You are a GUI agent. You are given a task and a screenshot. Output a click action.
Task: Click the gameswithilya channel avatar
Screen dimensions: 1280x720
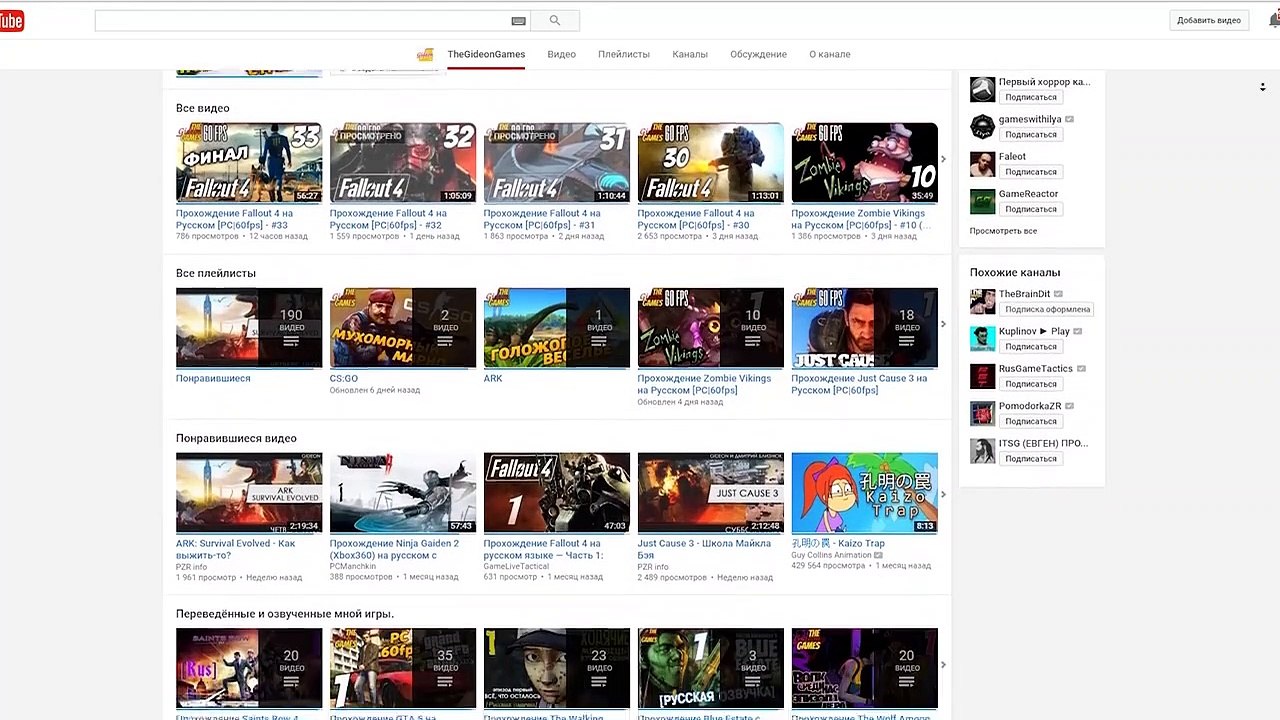click(x=982, y=126)
